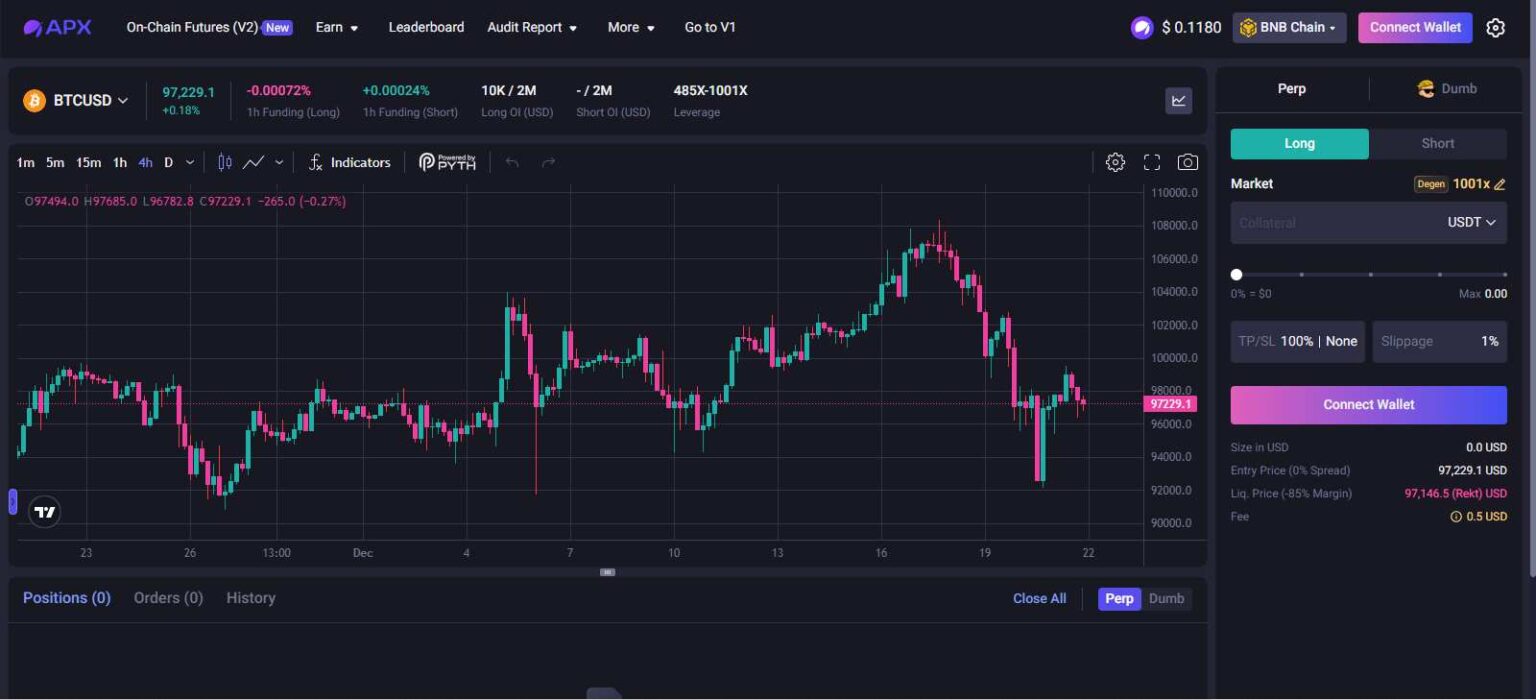Switch to the Short position tab
Viewport: 1536px width, 700px height.
(x=1436, y=143)
